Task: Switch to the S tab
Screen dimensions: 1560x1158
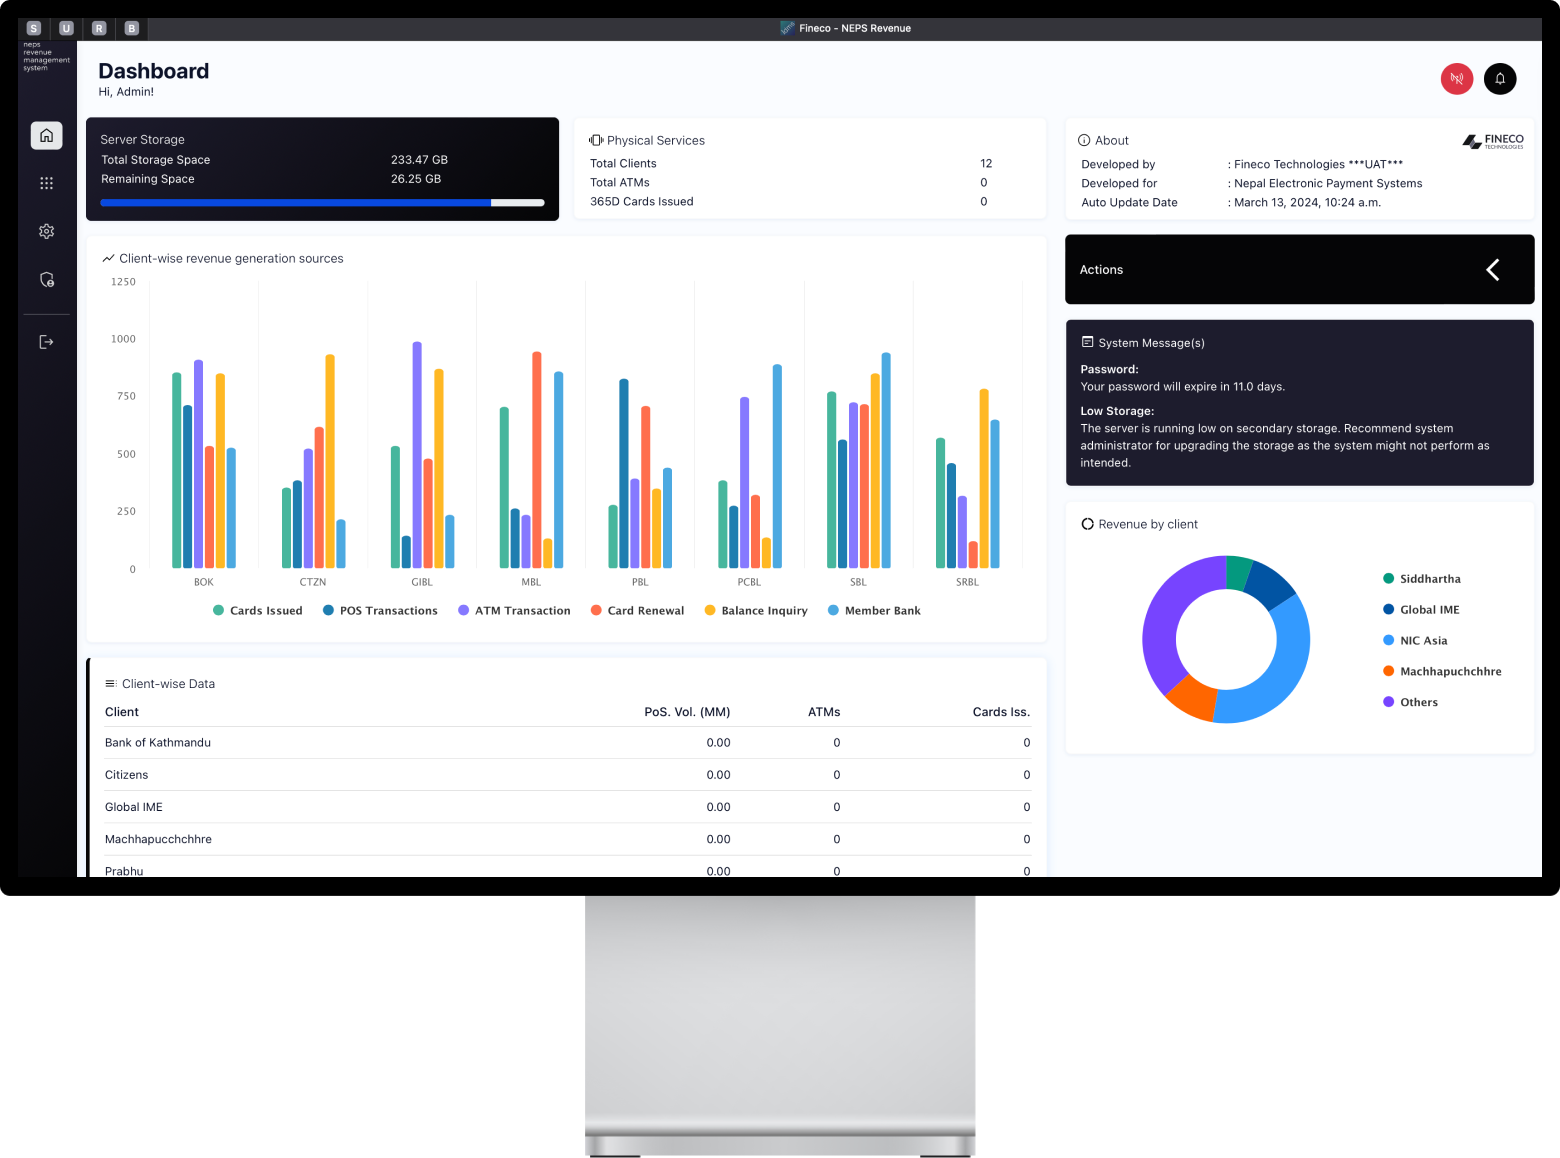Action: tap(33, 28)
